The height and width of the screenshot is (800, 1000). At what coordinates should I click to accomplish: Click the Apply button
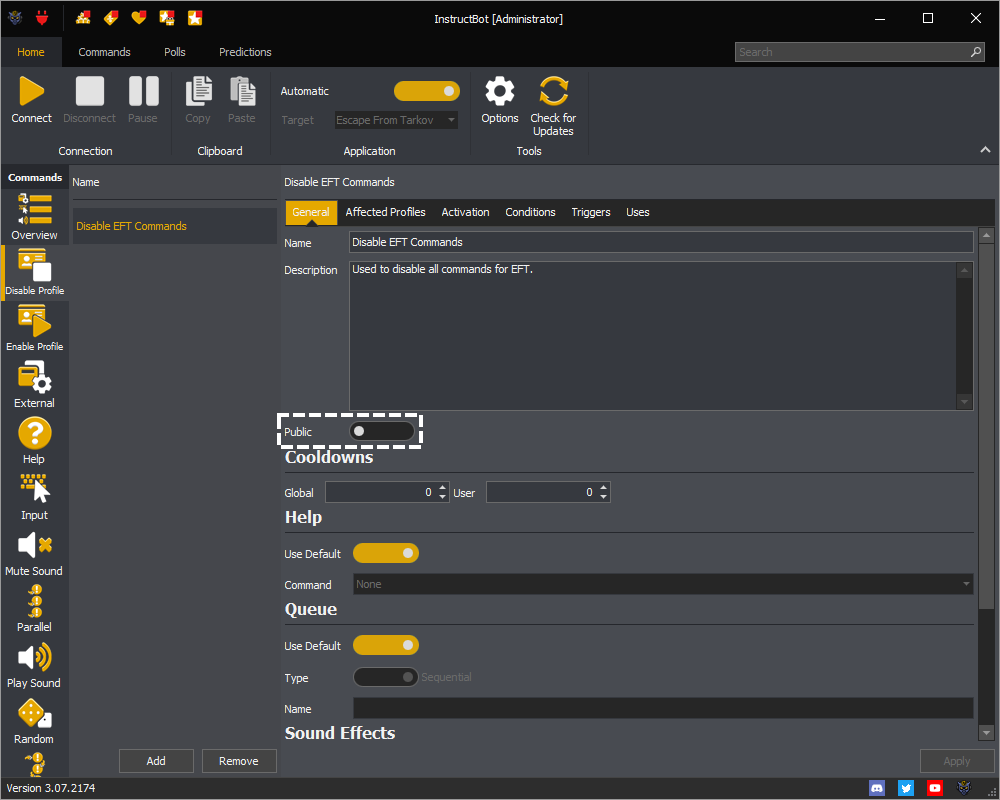[x=957, y=761]
